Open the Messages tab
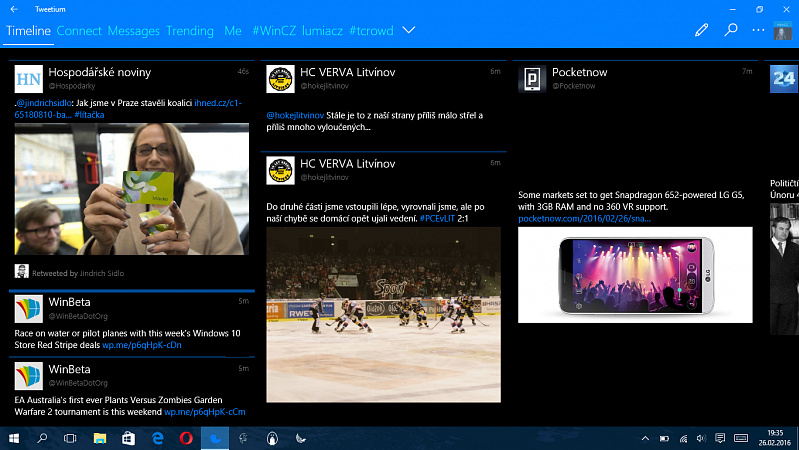The height and width of the screenshot is (450, 799). [x=134, y=31]
